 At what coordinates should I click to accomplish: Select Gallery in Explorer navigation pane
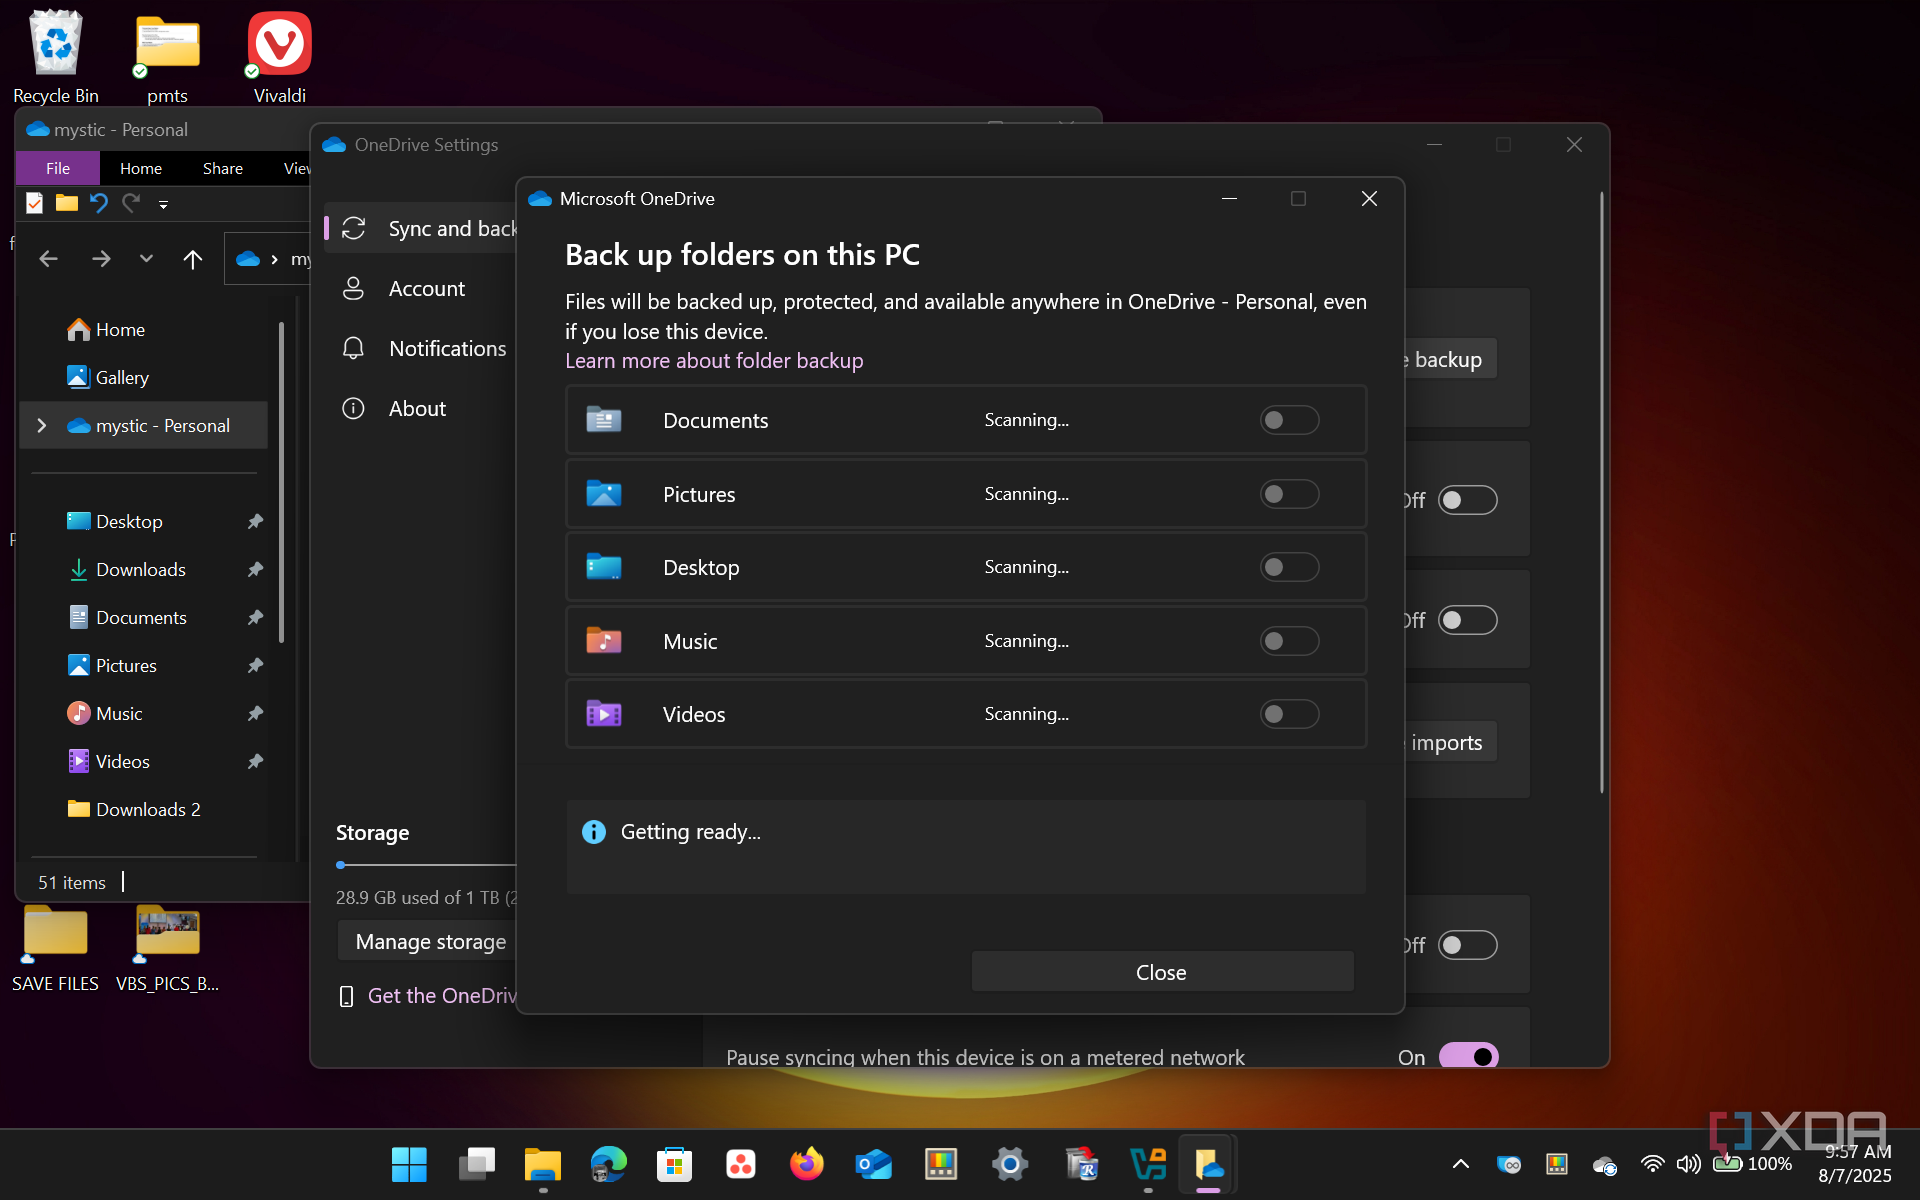[122, 377]
